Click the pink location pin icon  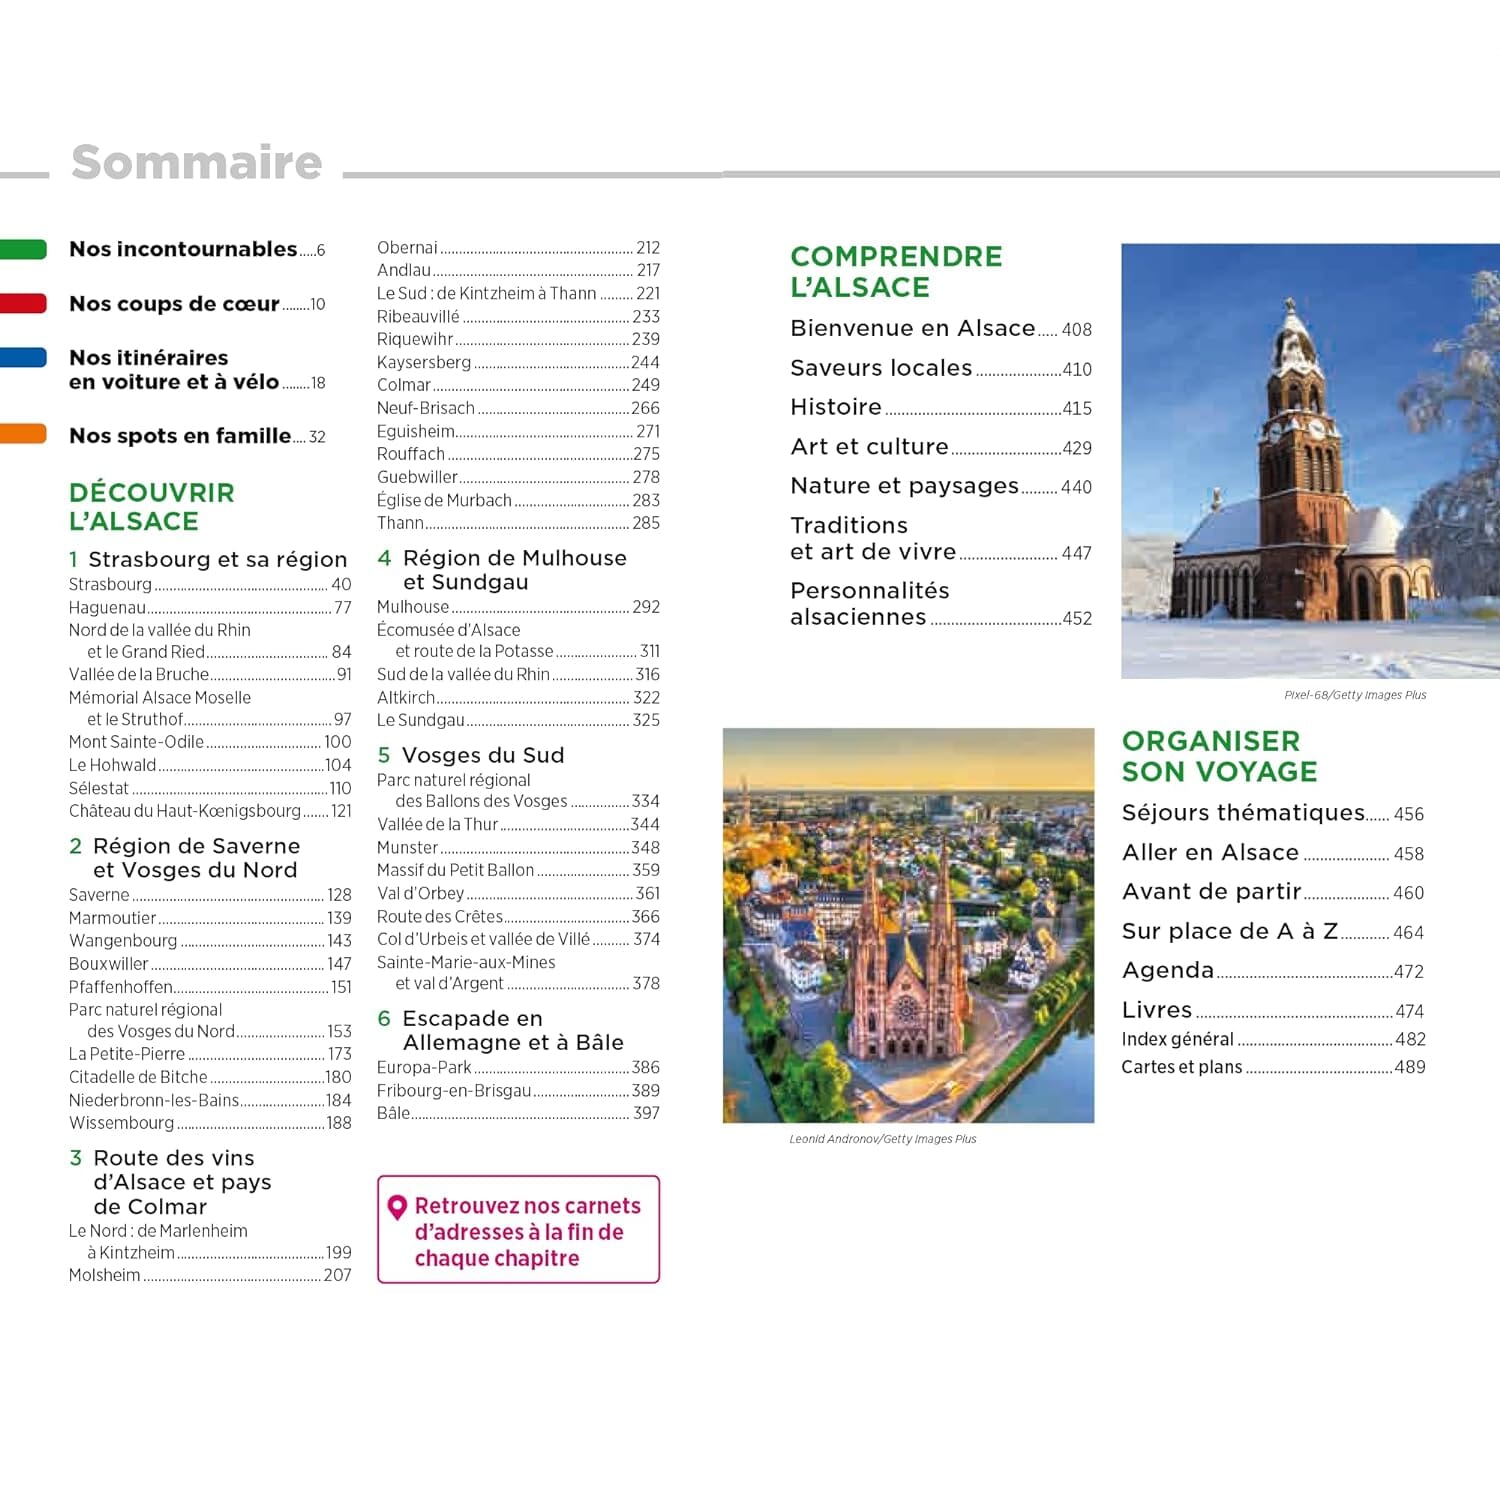pyautogui.click(x=397, y=1207)
